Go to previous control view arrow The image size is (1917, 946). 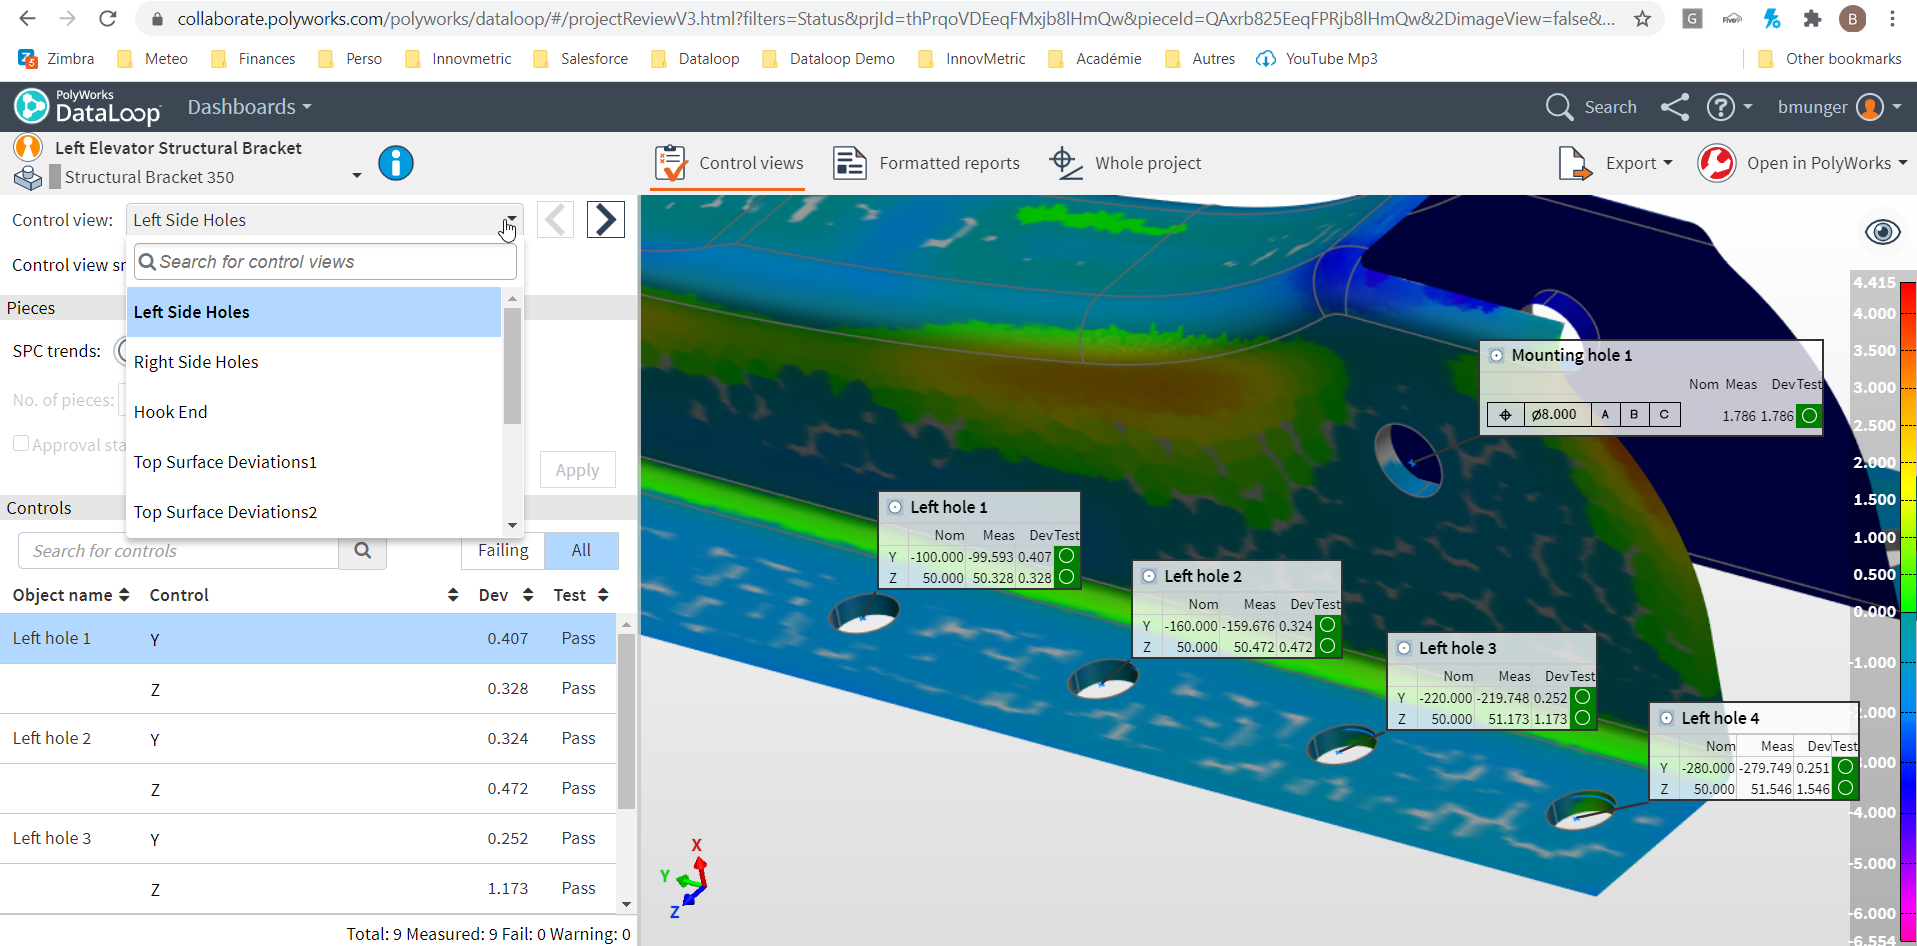tap(555, 219)
